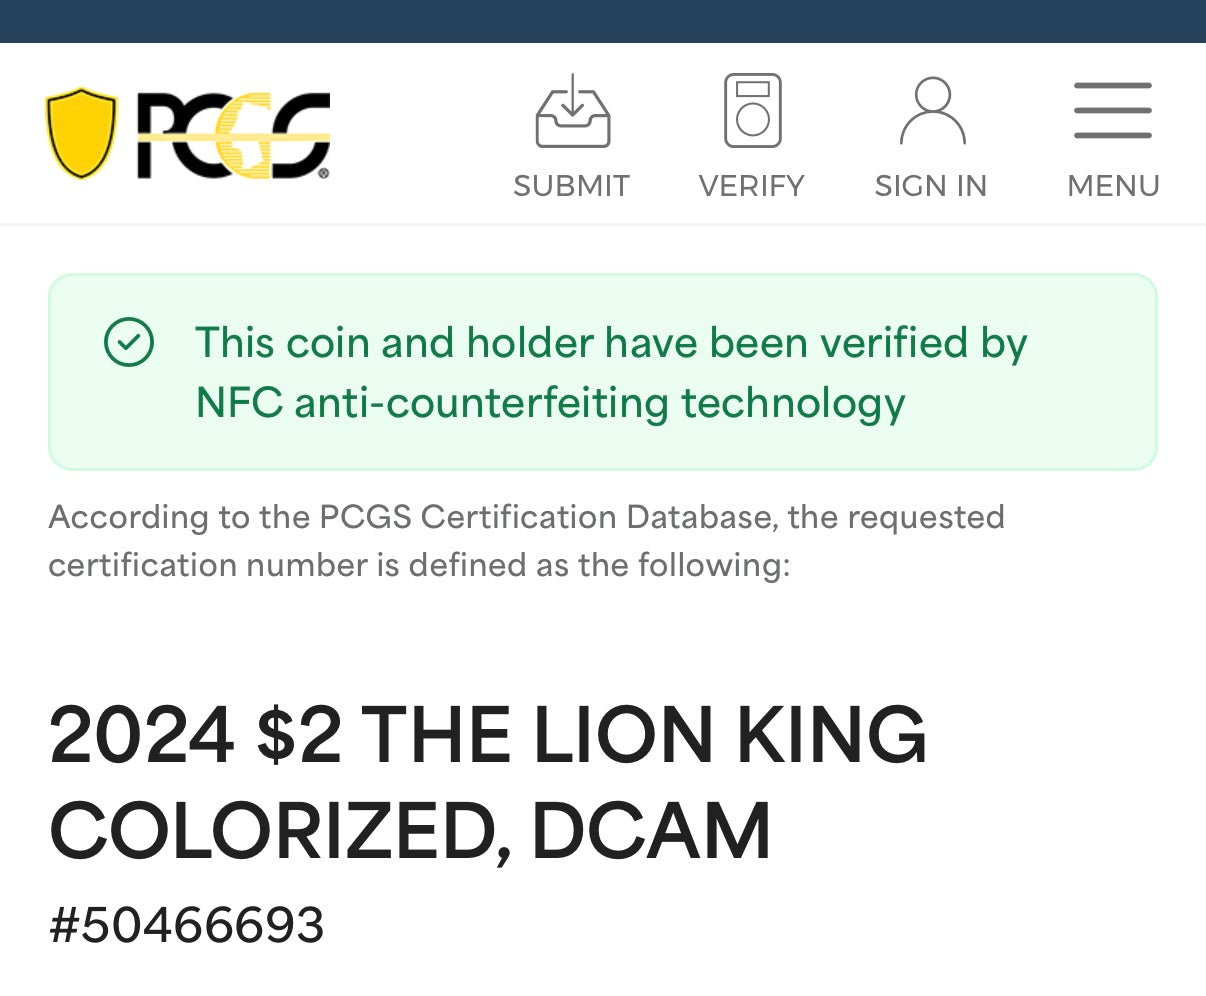The image size is (1206, 996).
Task: Click the green verification checkmark icon
Action: tap(128, 343)
